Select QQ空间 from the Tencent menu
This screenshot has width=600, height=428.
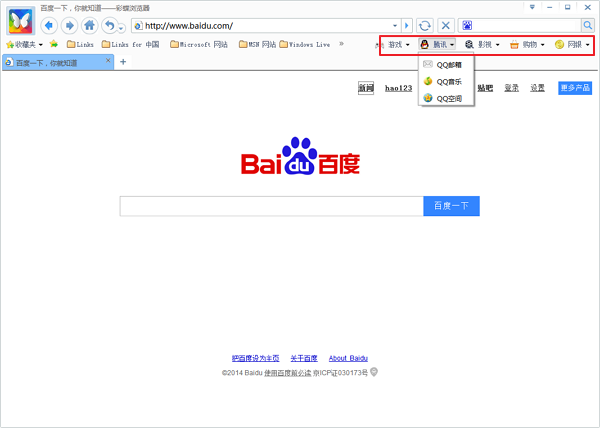pos(446,99)
